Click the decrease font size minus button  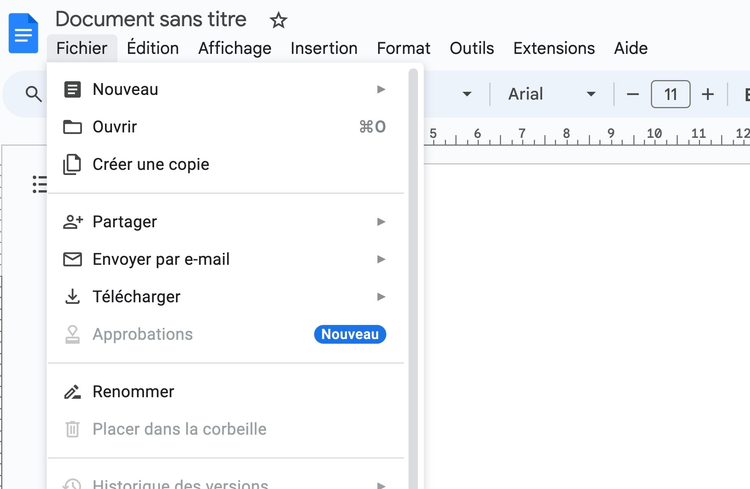pos(632,95)
